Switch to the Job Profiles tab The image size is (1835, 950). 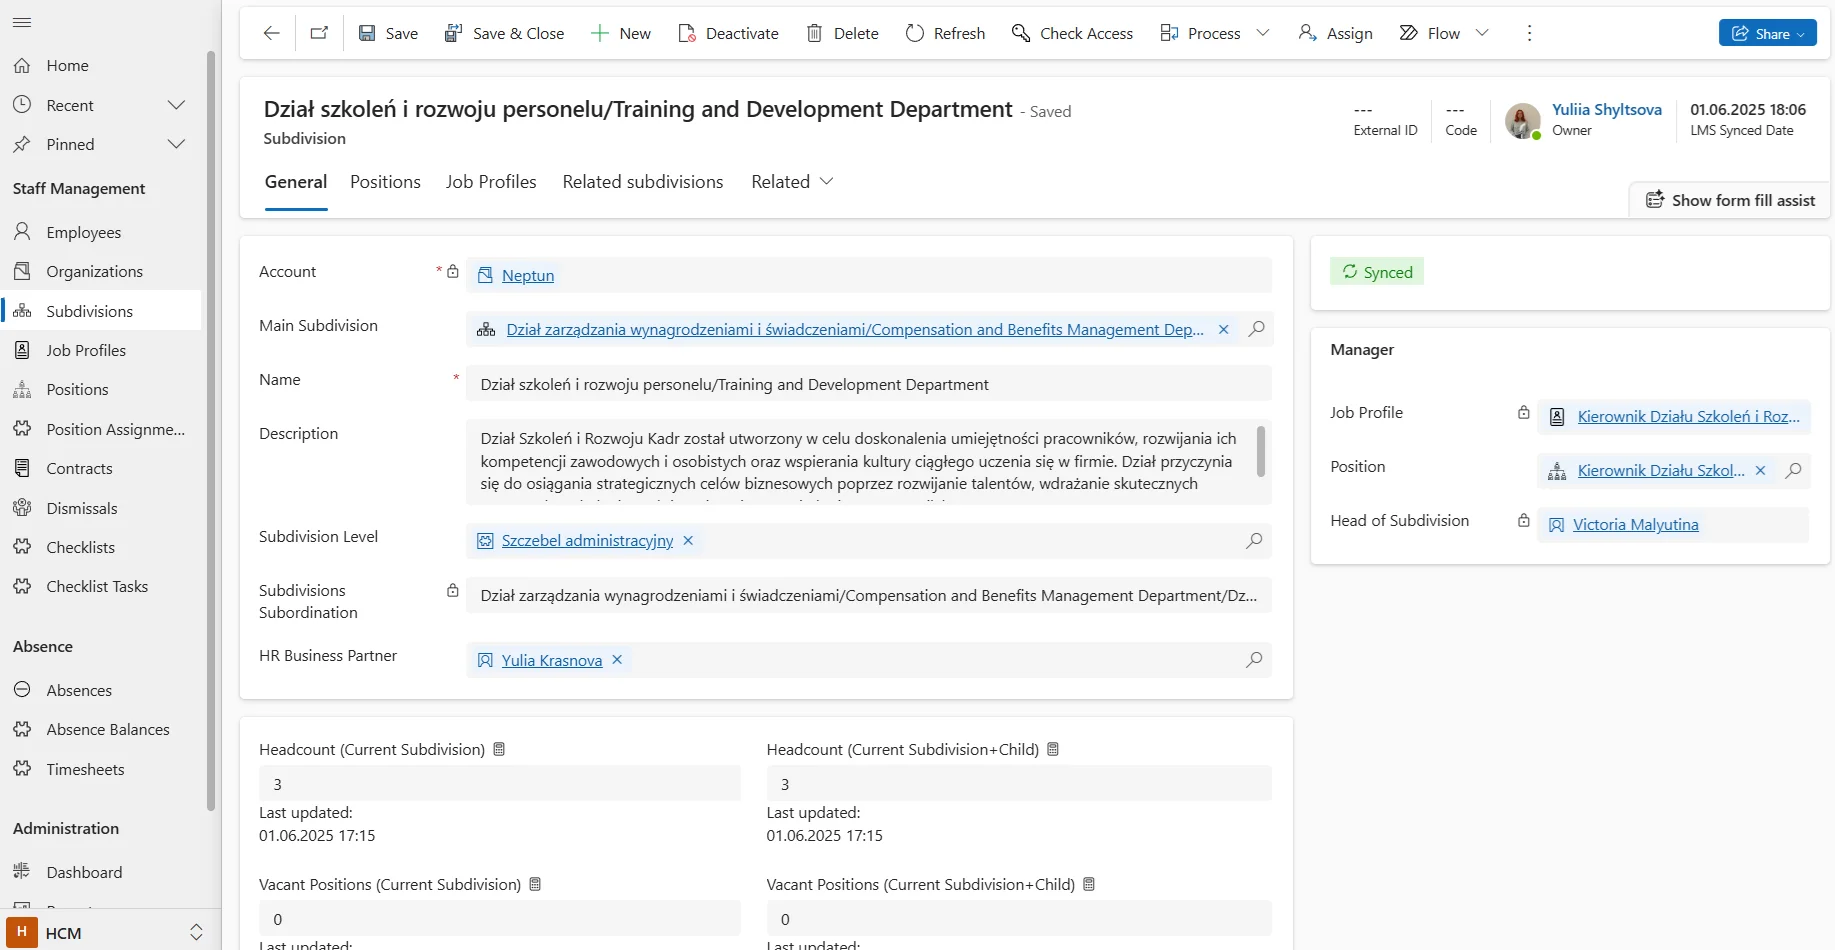tap(491, 182)
